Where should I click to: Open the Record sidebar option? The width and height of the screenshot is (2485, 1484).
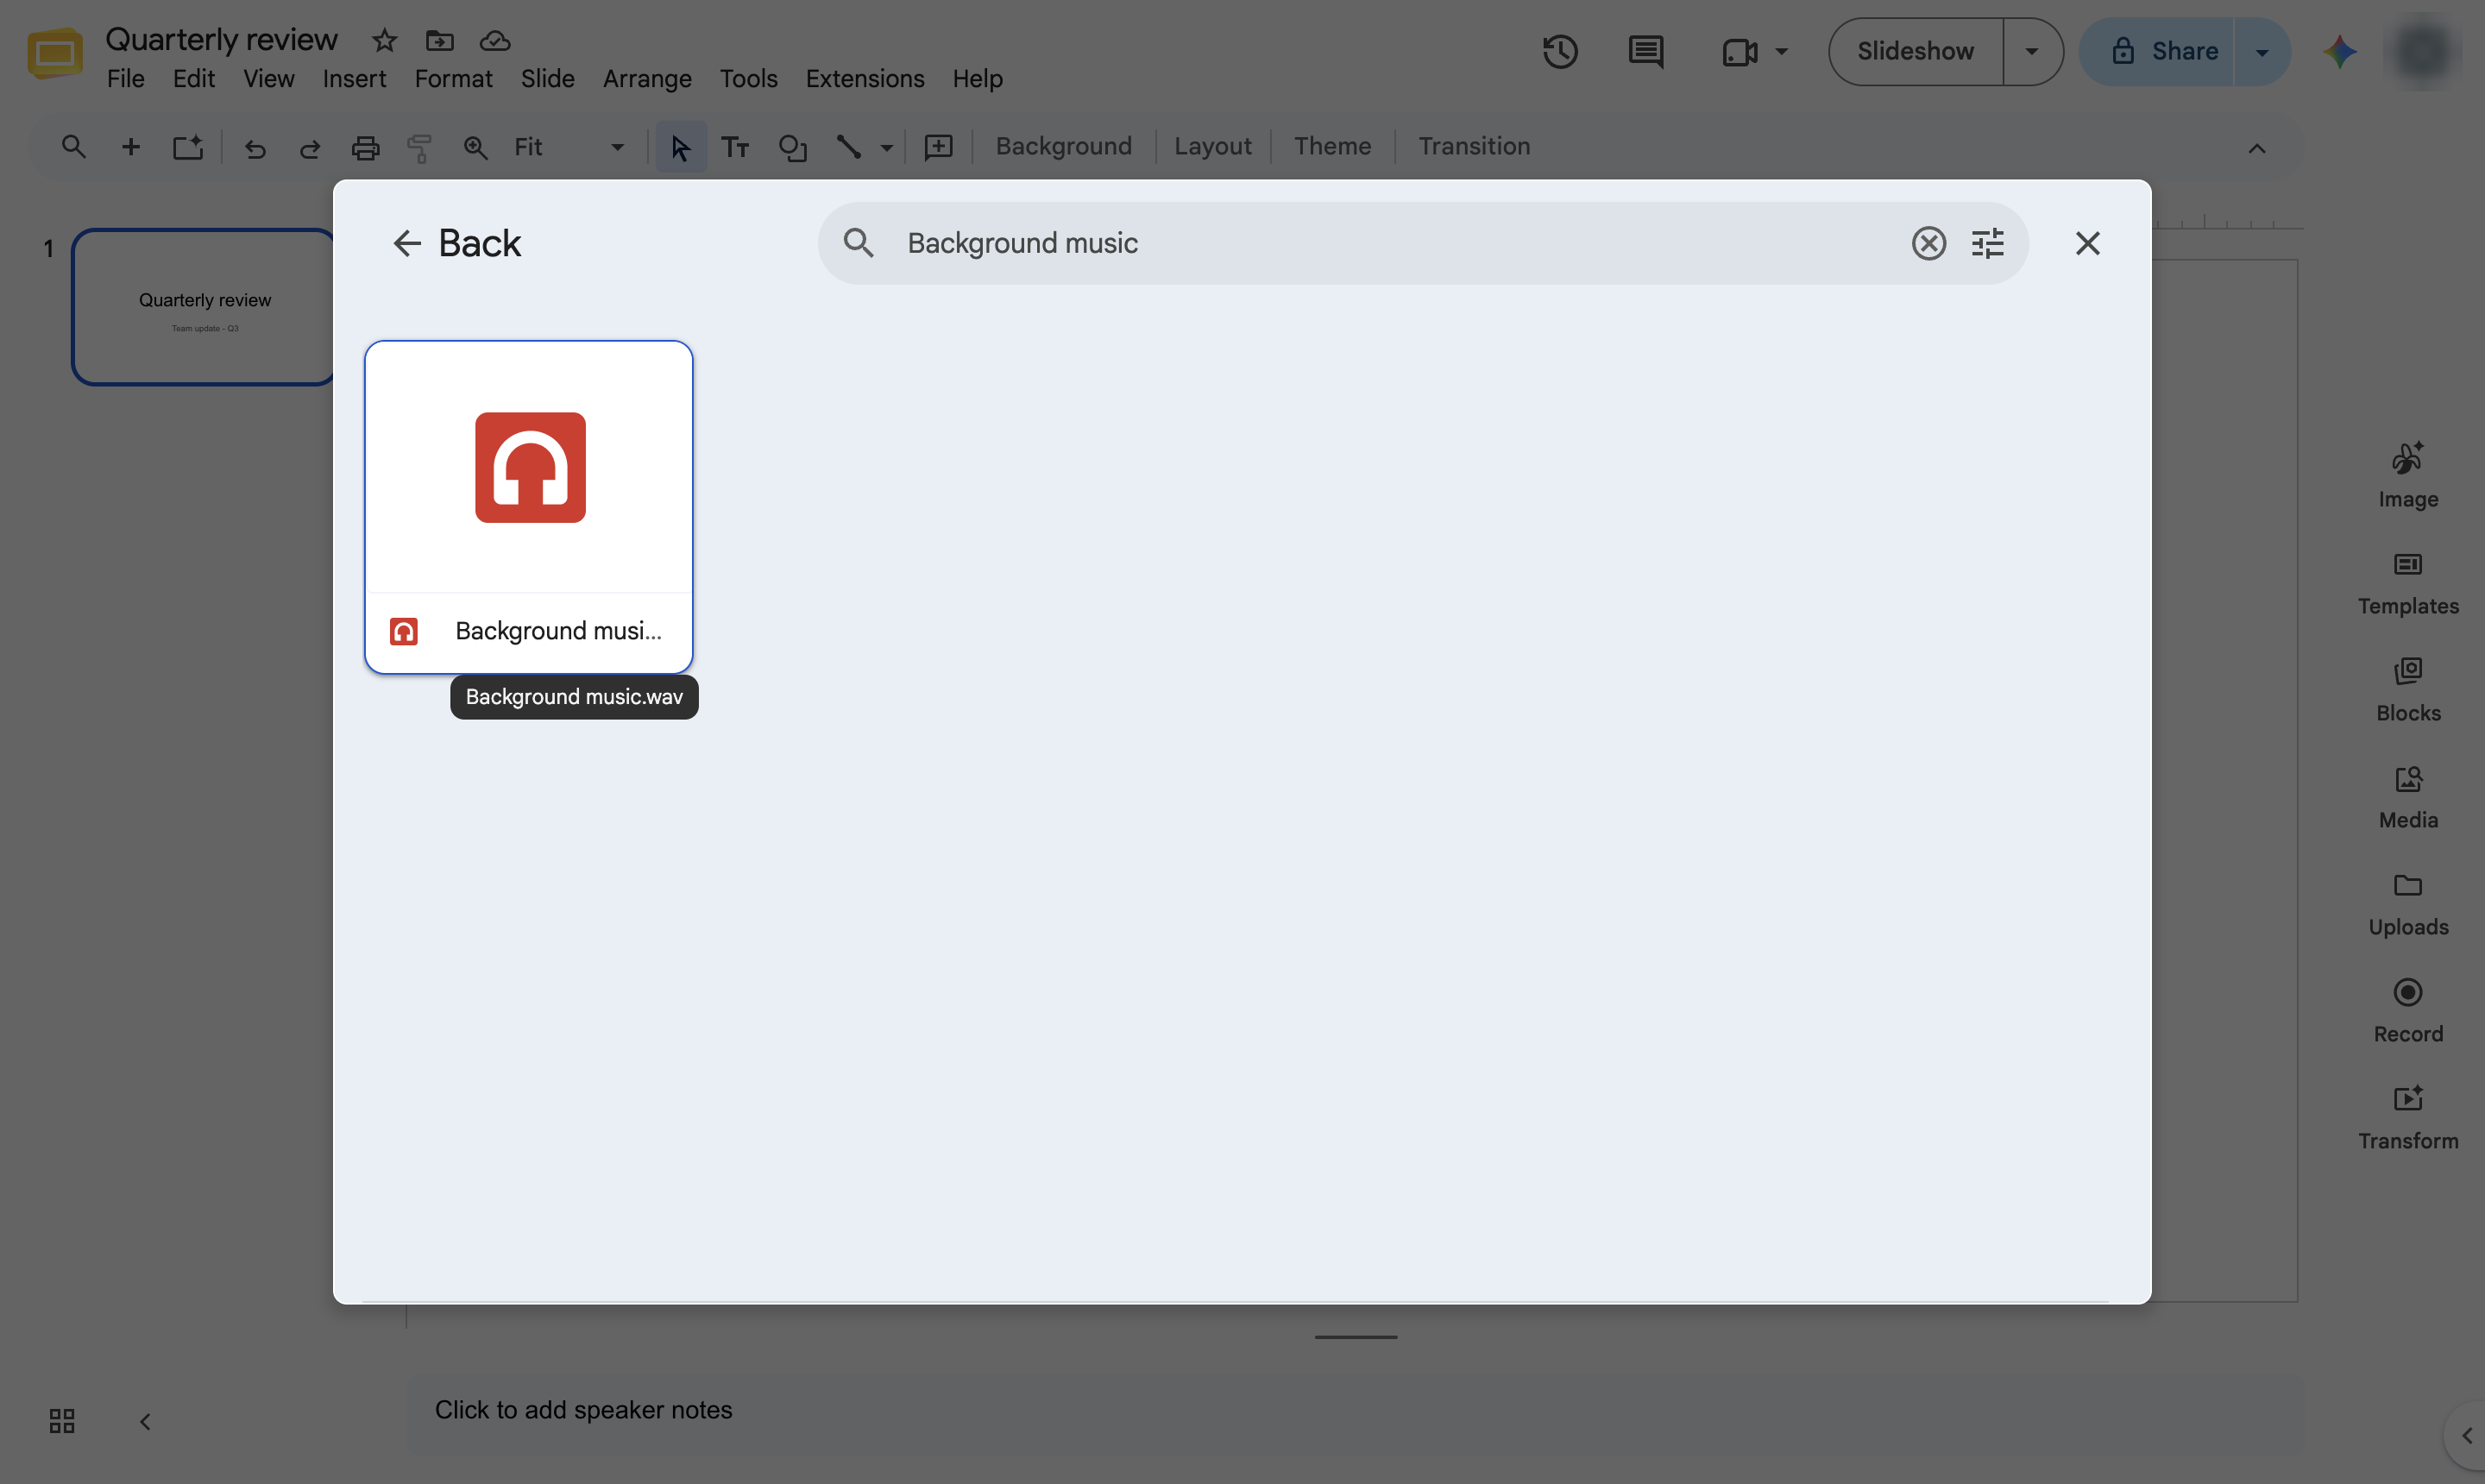(x=2408, y=1011)
